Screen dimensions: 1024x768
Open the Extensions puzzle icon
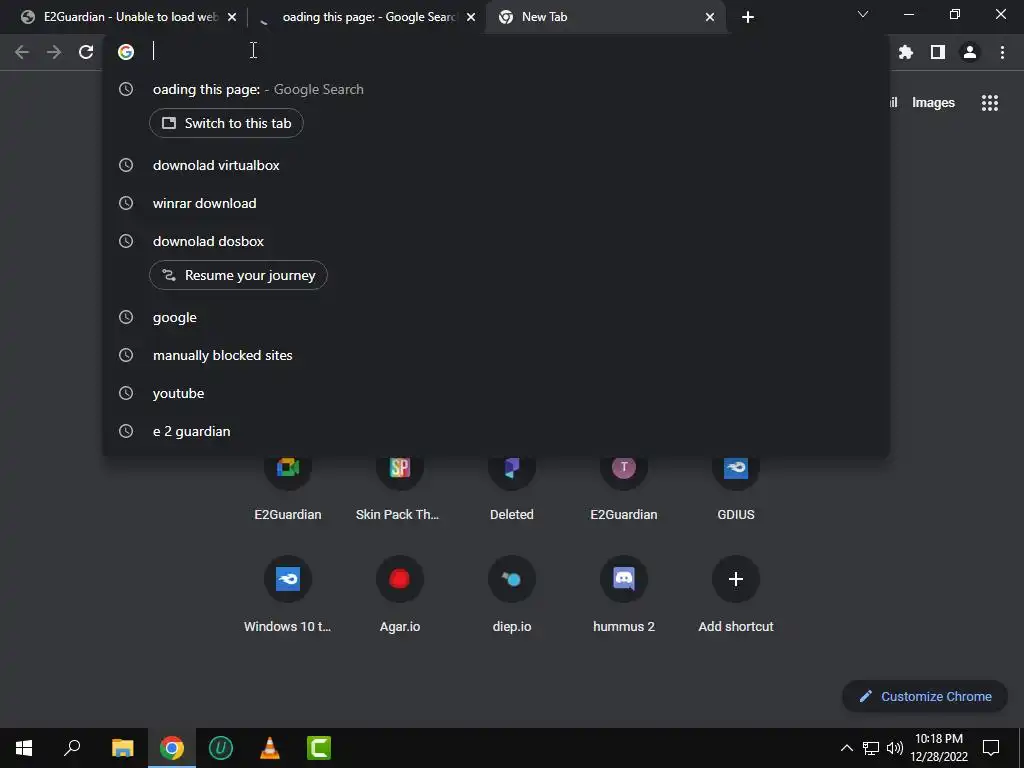pos(906,52)
